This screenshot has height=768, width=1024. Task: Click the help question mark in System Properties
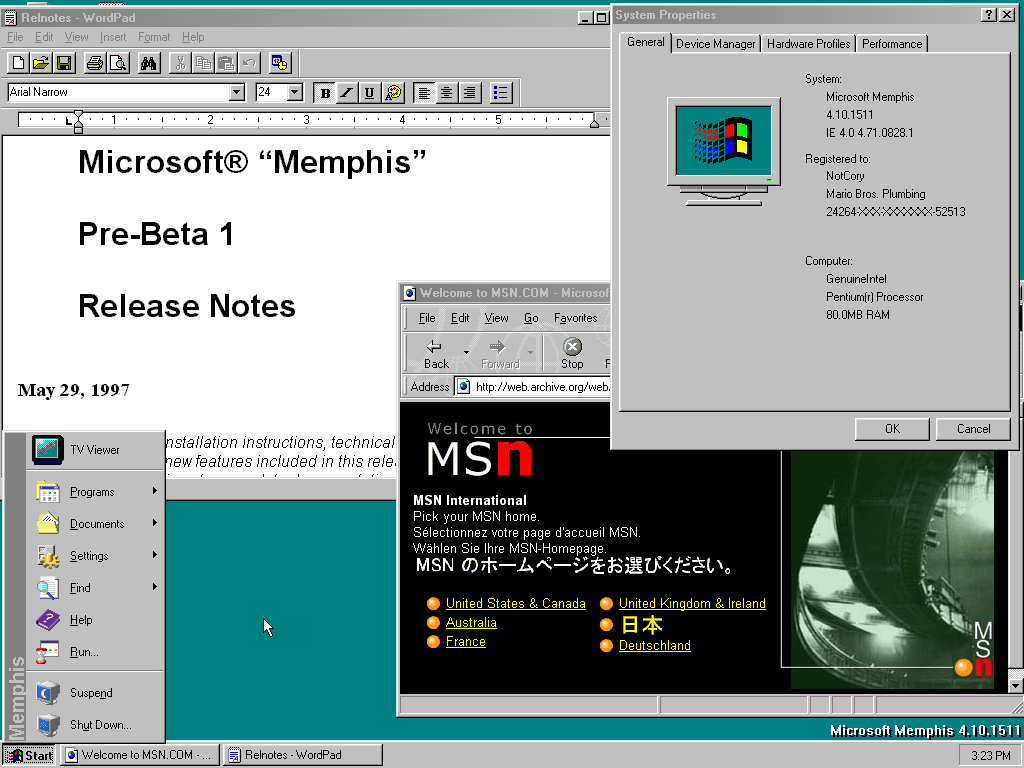[x=989, y=15]
